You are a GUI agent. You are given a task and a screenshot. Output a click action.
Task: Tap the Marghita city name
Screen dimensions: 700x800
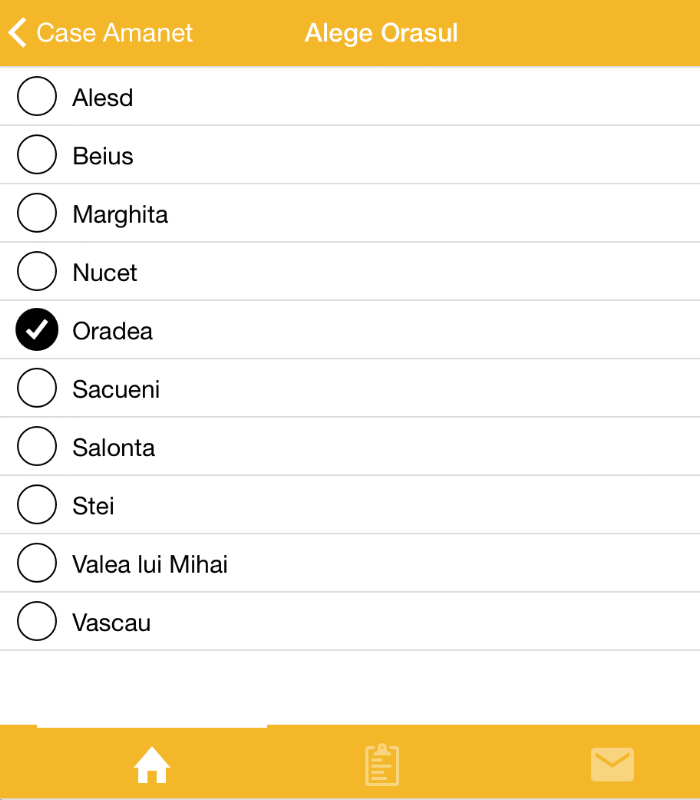tap(120, 215)
